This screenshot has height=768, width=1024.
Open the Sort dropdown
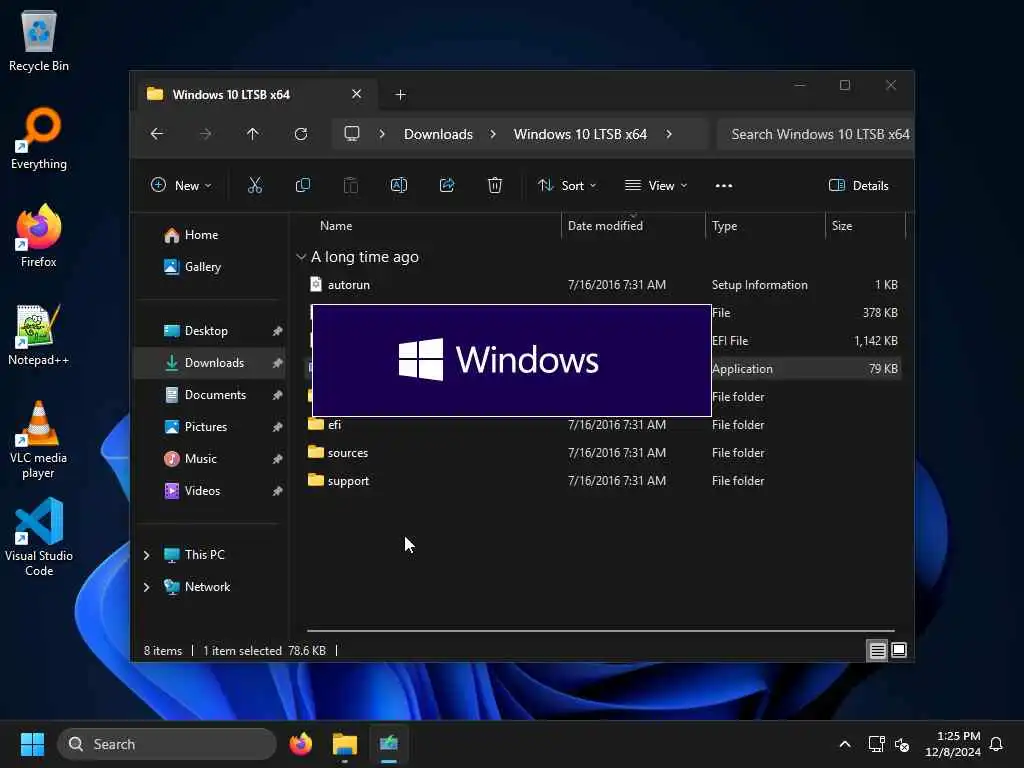567,185
